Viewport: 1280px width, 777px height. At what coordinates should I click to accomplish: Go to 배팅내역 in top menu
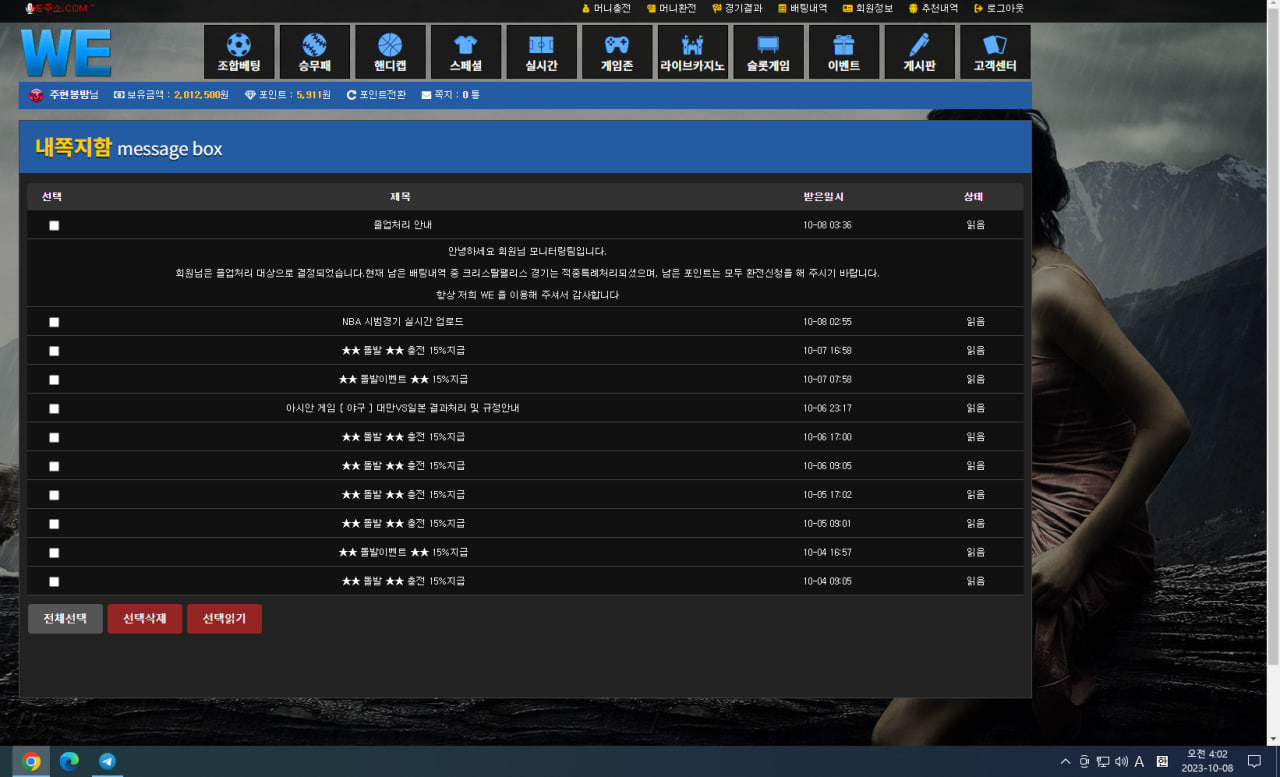802,8
